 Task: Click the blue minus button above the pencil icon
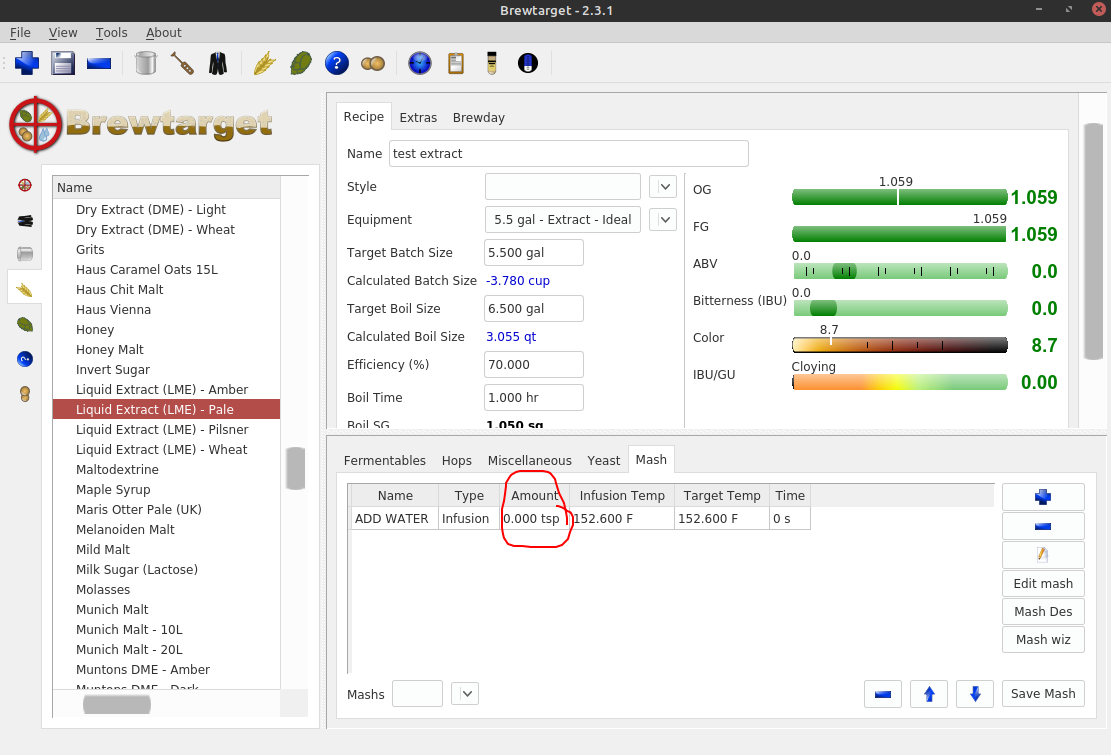(1043, 526)
